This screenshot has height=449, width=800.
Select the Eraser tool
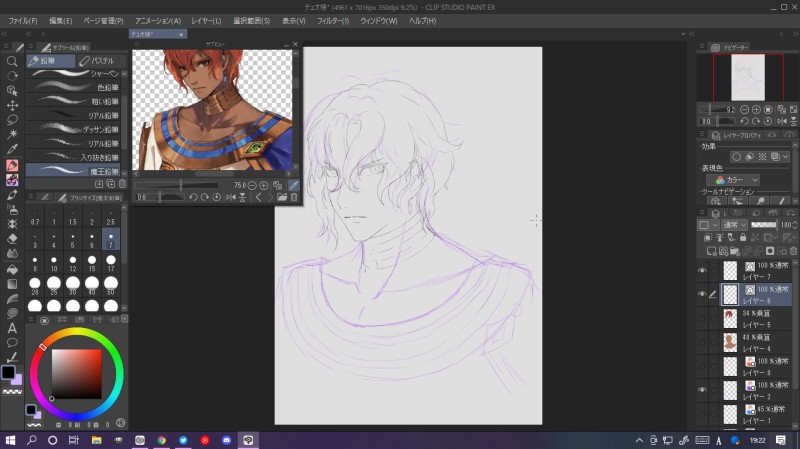12,238
